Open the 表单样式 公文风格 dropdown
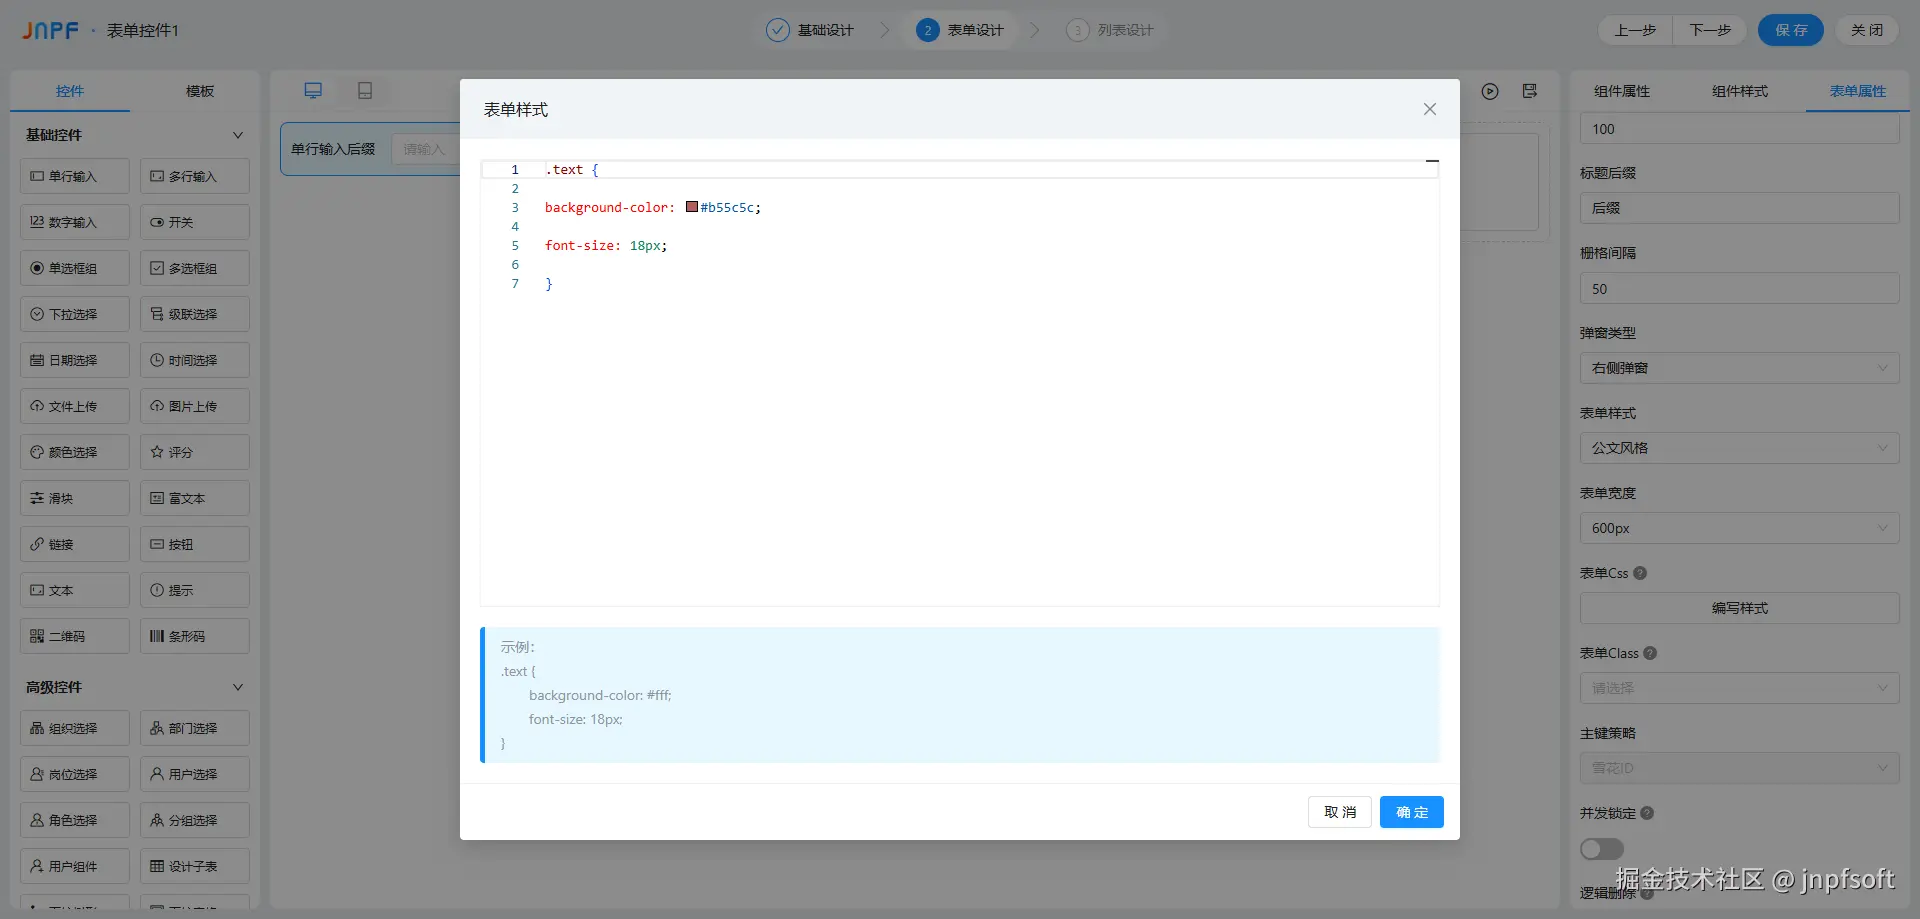Screen dimensions: 1920x919 (1740, 448)
